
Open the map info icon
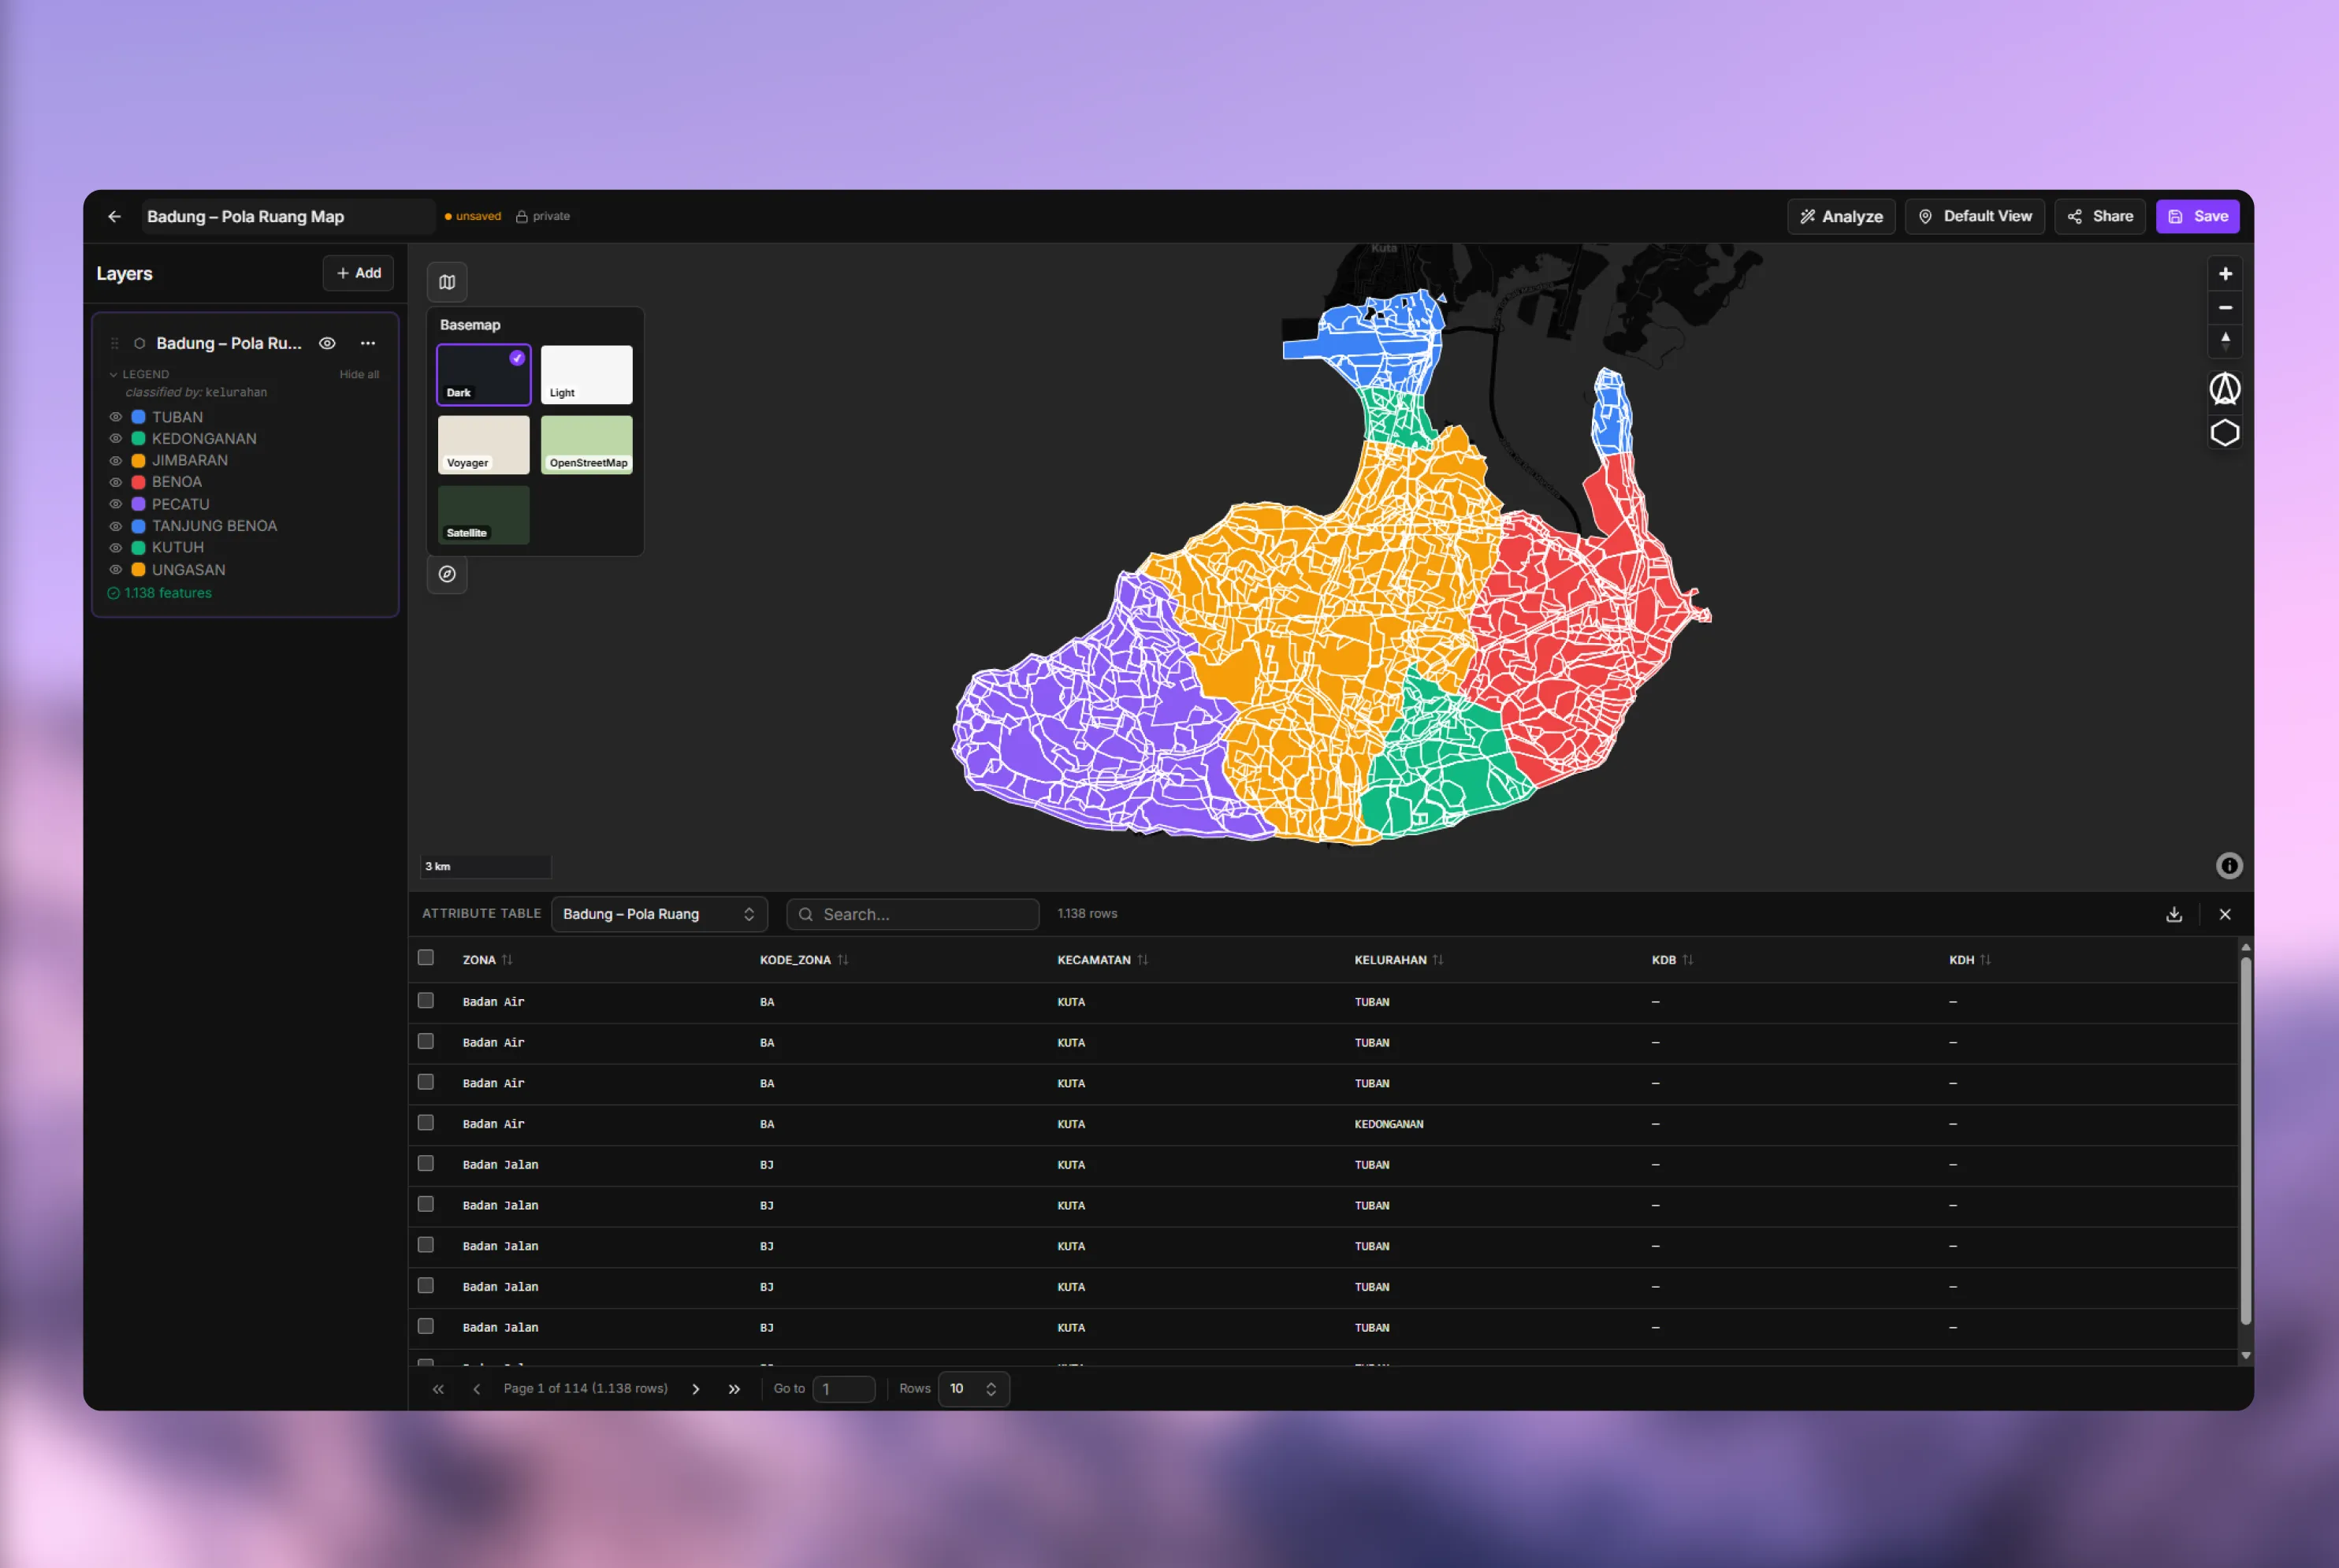(x=2229, y=866)
